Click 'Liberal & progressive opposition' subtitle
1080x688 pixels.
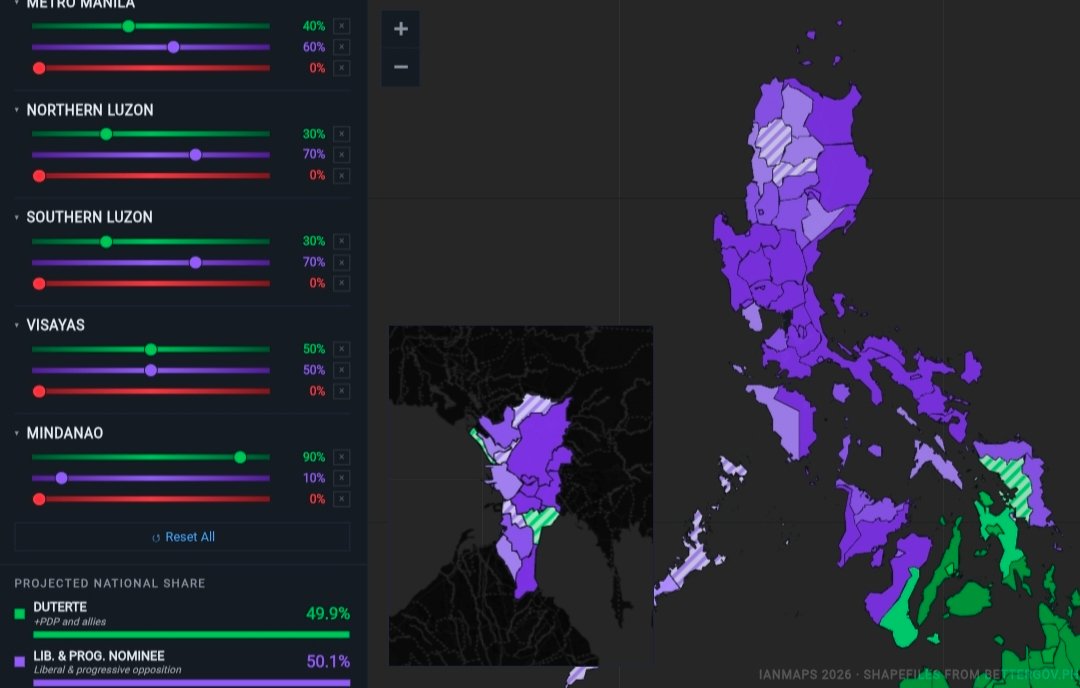click(107, 670)
